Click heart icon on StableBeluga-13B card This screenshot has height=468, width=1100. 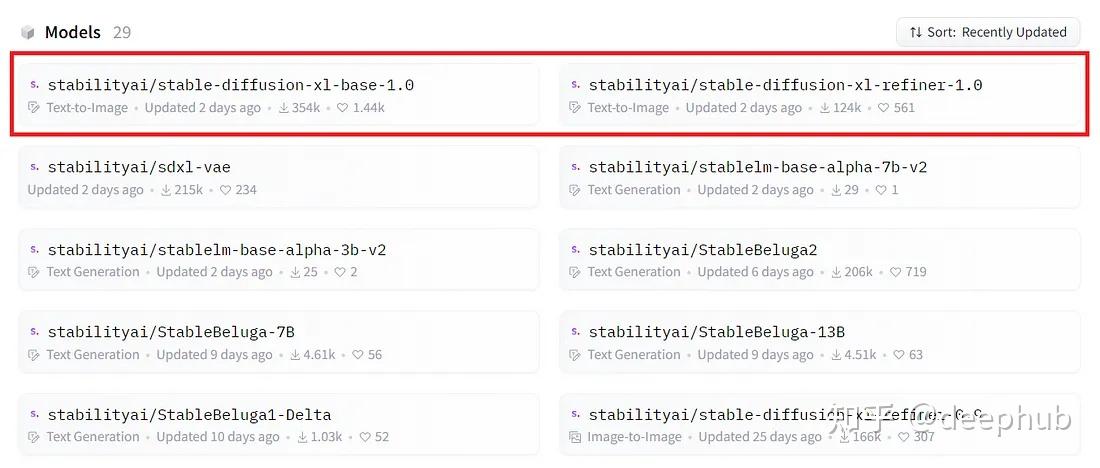(x=898, y=355)
